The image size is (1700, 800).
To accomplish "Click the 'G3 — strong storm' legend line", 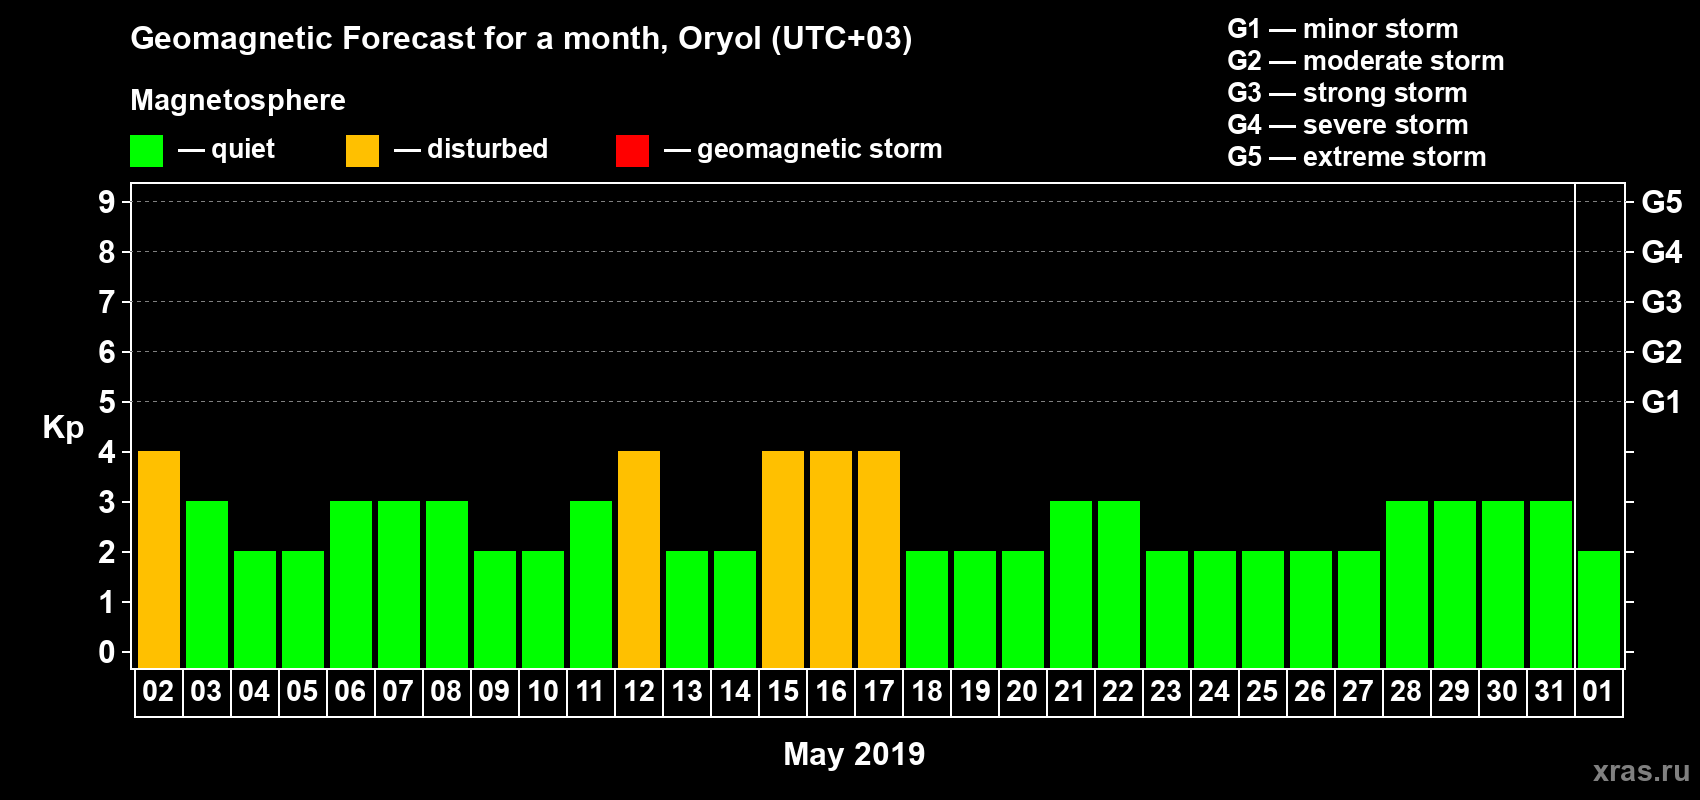I will click(1347, 93).
